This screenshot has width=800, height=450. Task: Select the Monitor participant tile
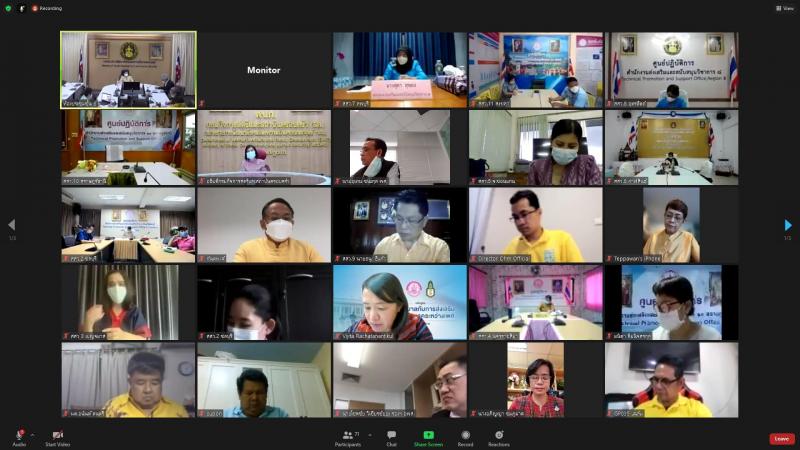[x=264, y=70]
